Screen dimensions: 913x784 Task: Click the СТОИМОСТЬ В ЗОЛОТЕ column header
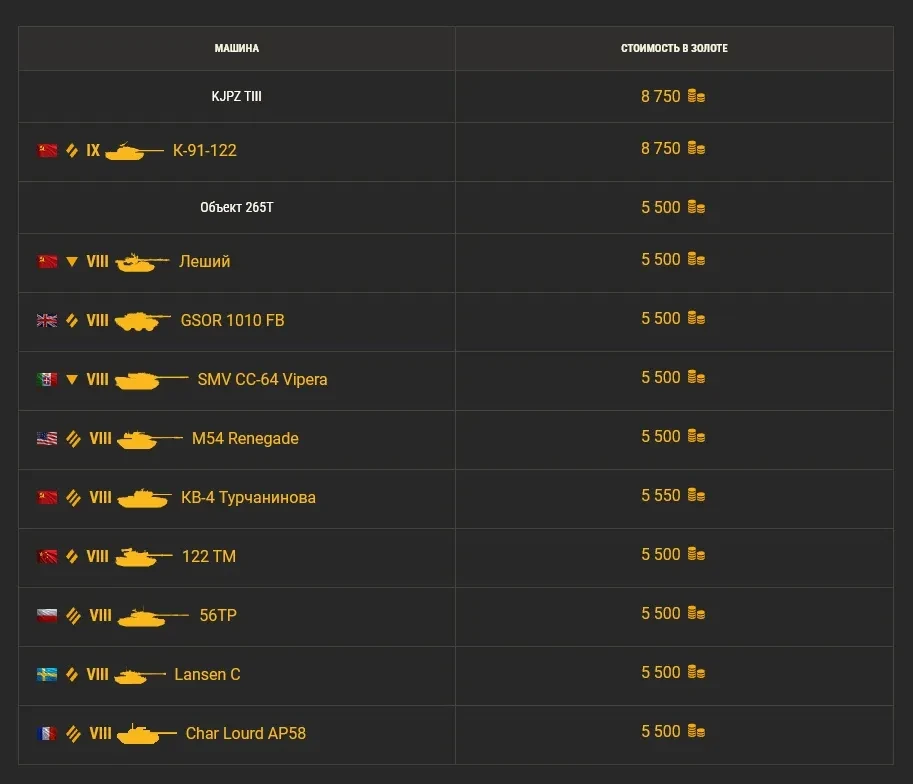point(674,49)
